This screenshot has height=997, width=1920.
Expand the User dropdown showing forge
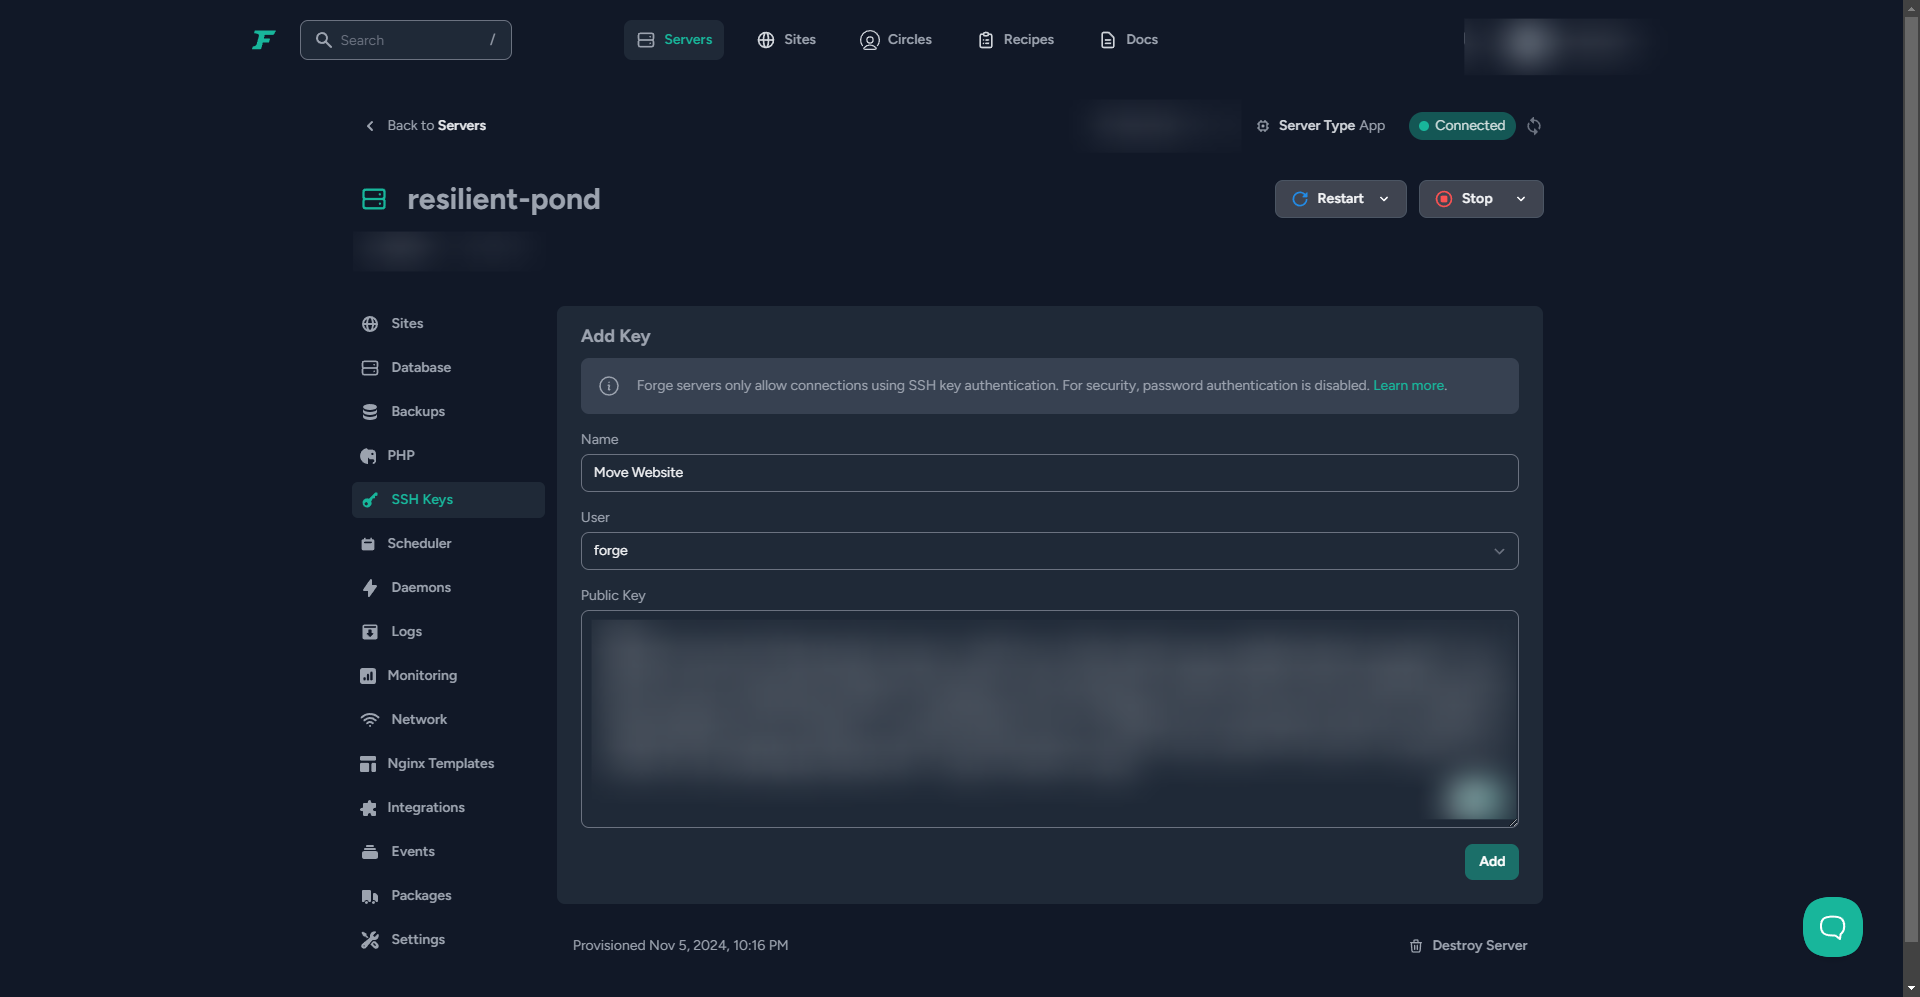pyautogui.click(x=1049, y=551)
